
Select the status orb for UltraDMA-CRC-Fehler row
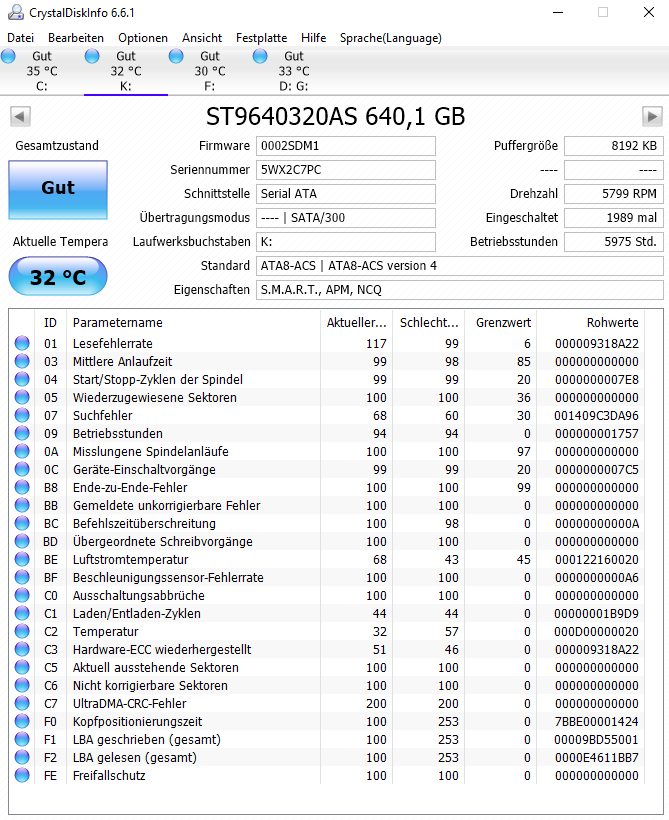click(22, 703)
